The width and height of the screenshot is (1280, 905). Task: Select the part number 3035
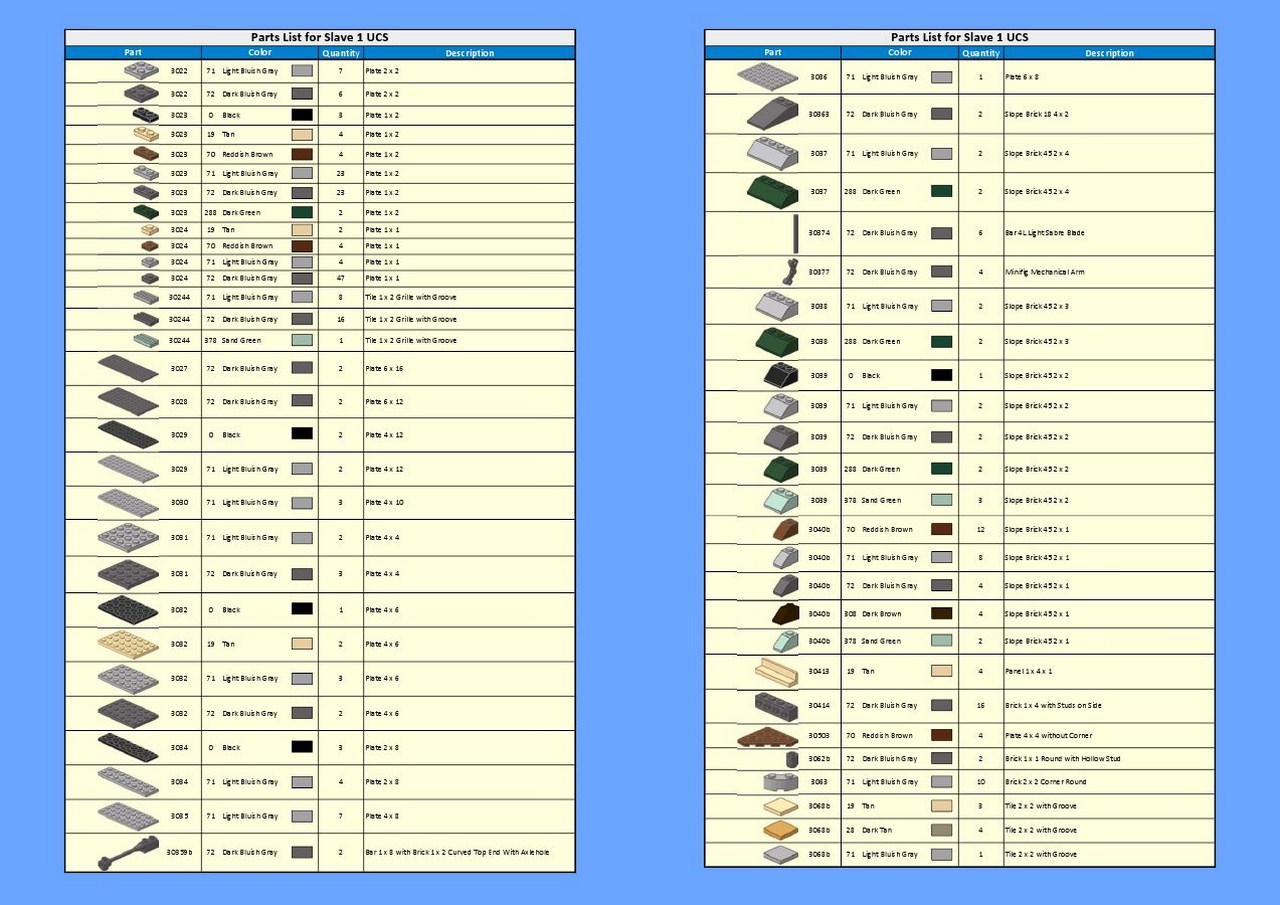pos(179,816)
